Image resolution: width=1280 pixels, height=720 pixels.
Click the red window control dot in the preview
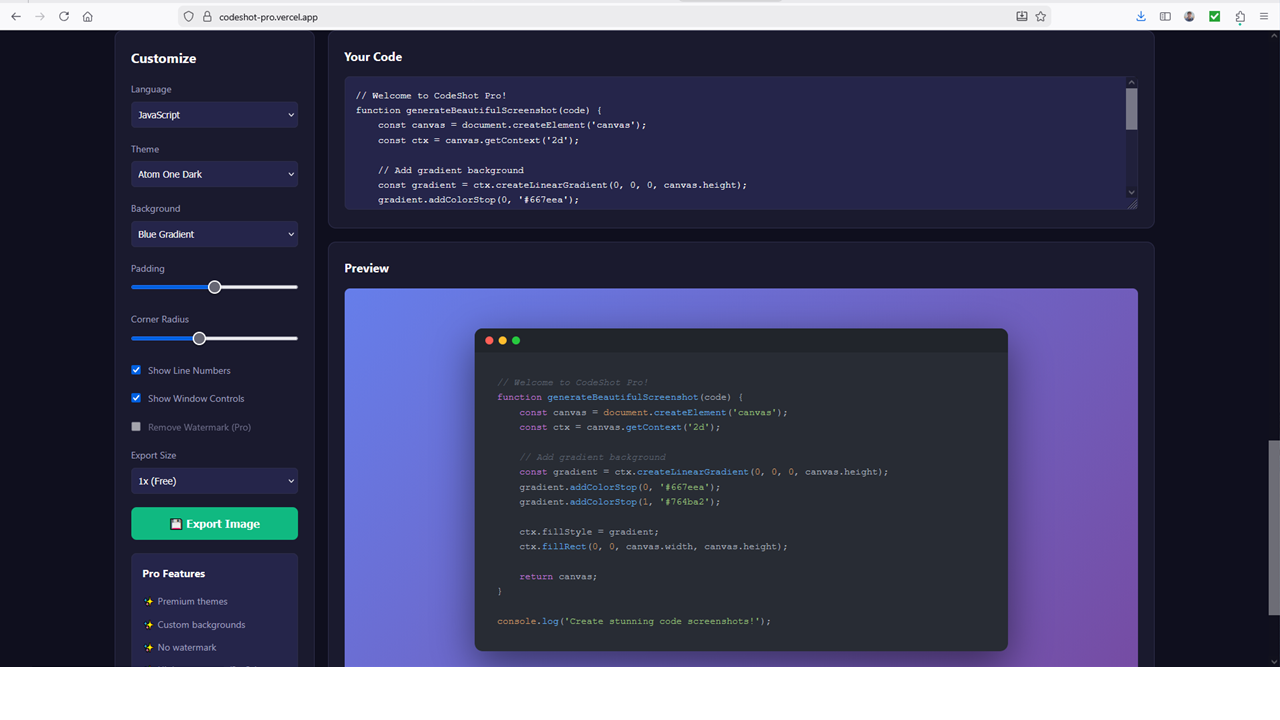coord(489,340)
